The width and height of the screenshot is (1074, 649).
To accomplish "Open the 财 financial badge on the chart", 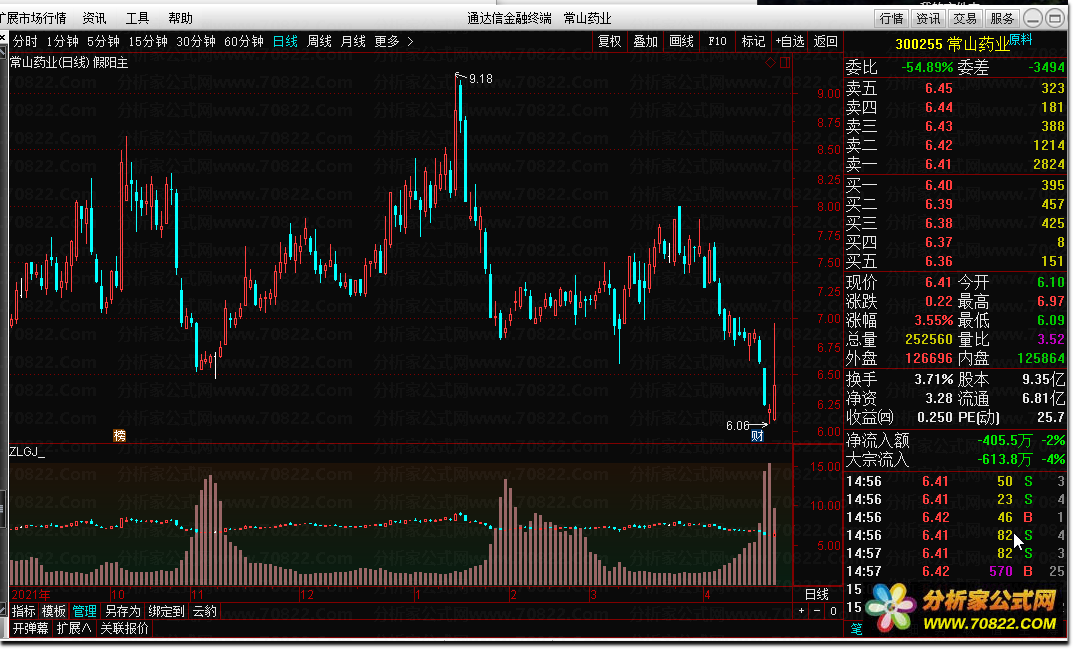I will click(x=757, y=436).
